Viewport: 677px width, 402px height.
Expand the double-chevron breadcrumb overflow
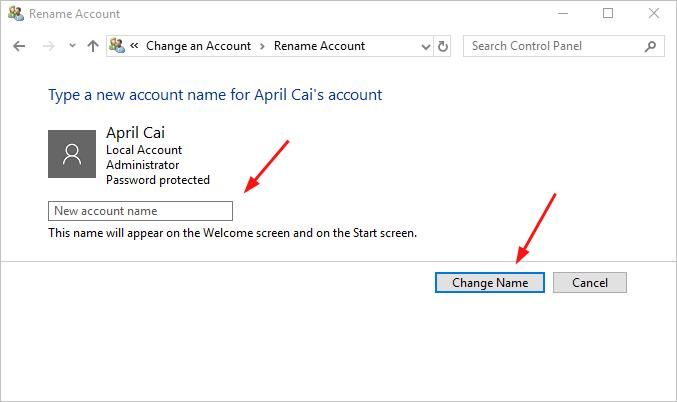134,46
